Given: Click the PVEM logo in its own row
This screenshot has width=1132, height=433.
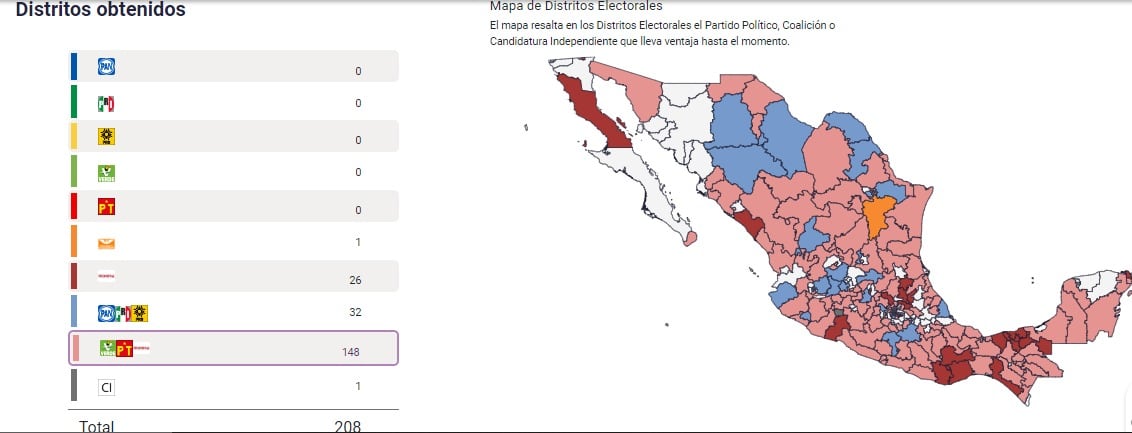Looking at the screenshot, I should click(106, 173).
